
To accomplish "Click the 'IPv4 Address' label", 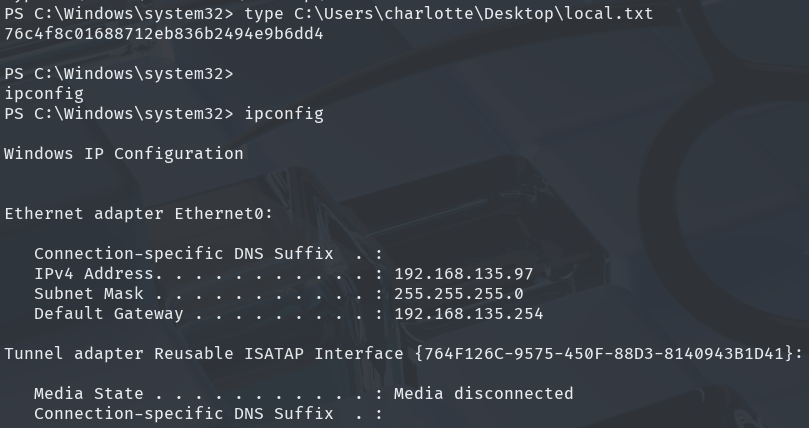I will coord(94,274).
